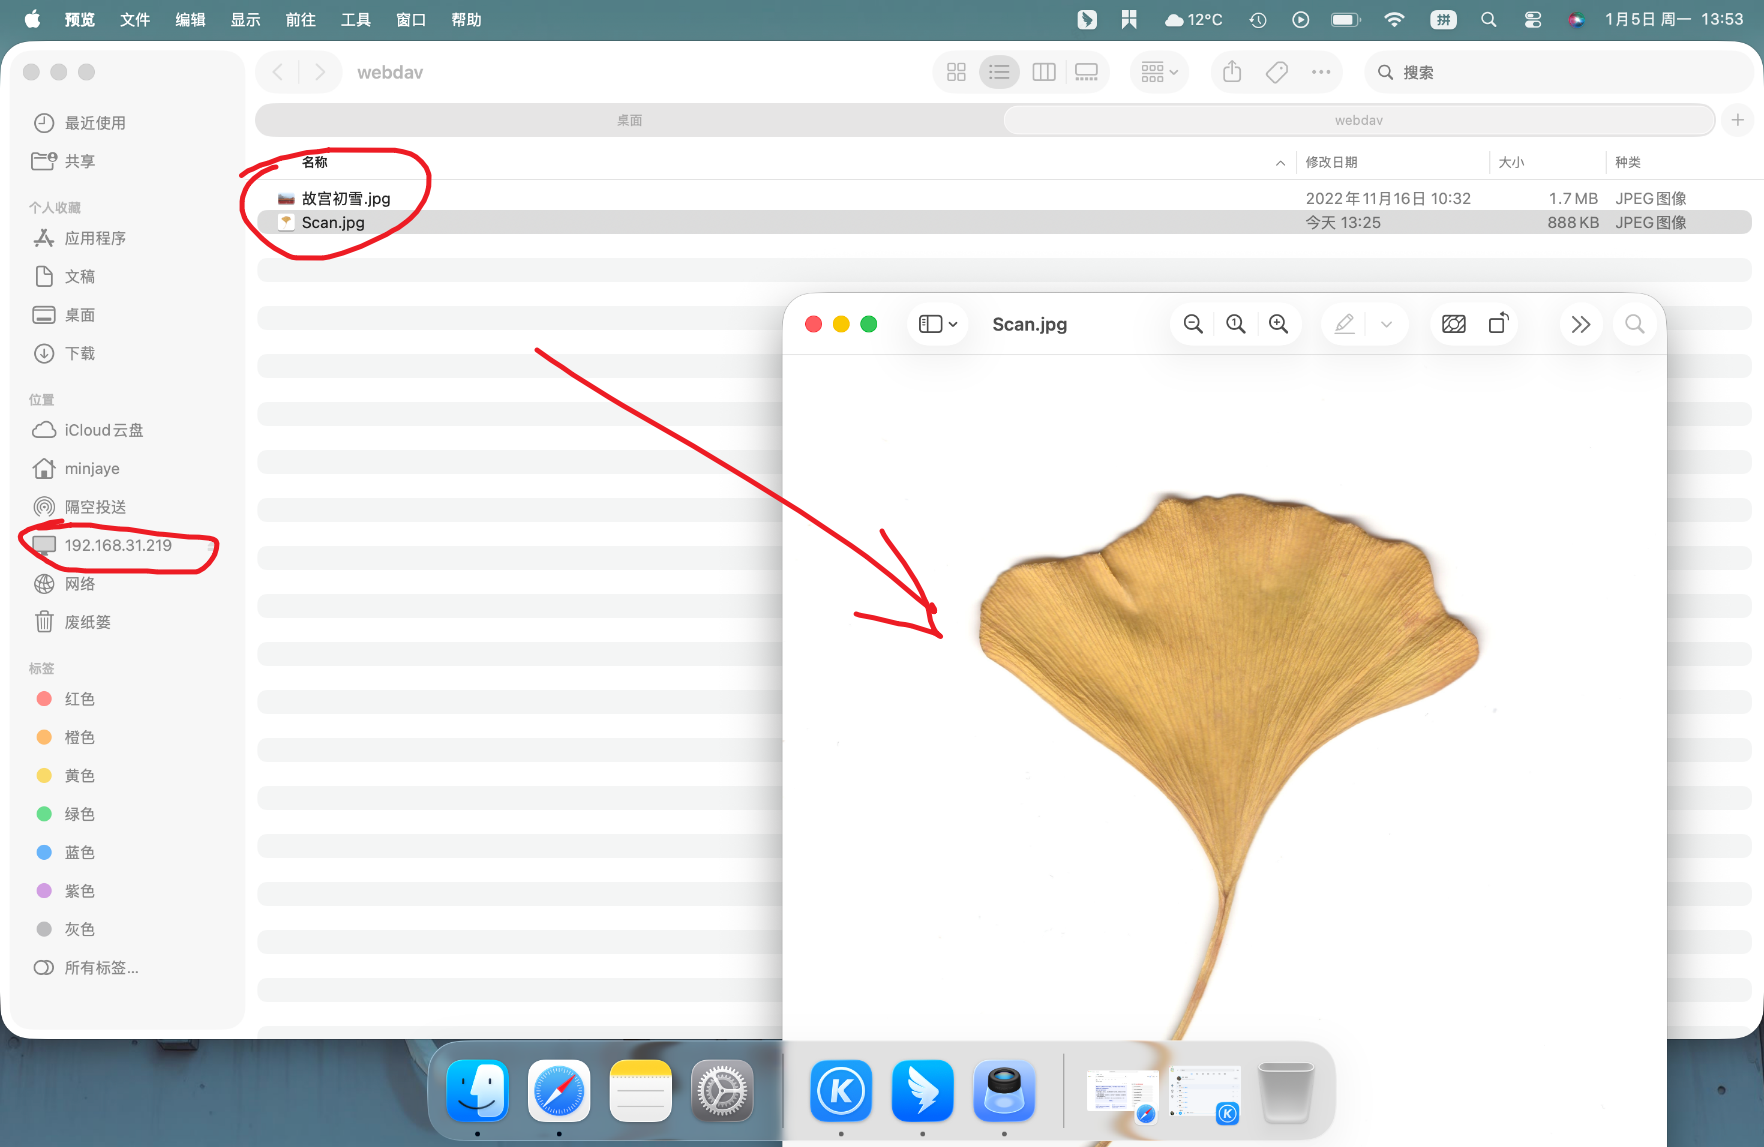1764x1147 pixels.
Task: Sort files by 种类 column
Action: pyautogui.click(x=1628, y=162)
